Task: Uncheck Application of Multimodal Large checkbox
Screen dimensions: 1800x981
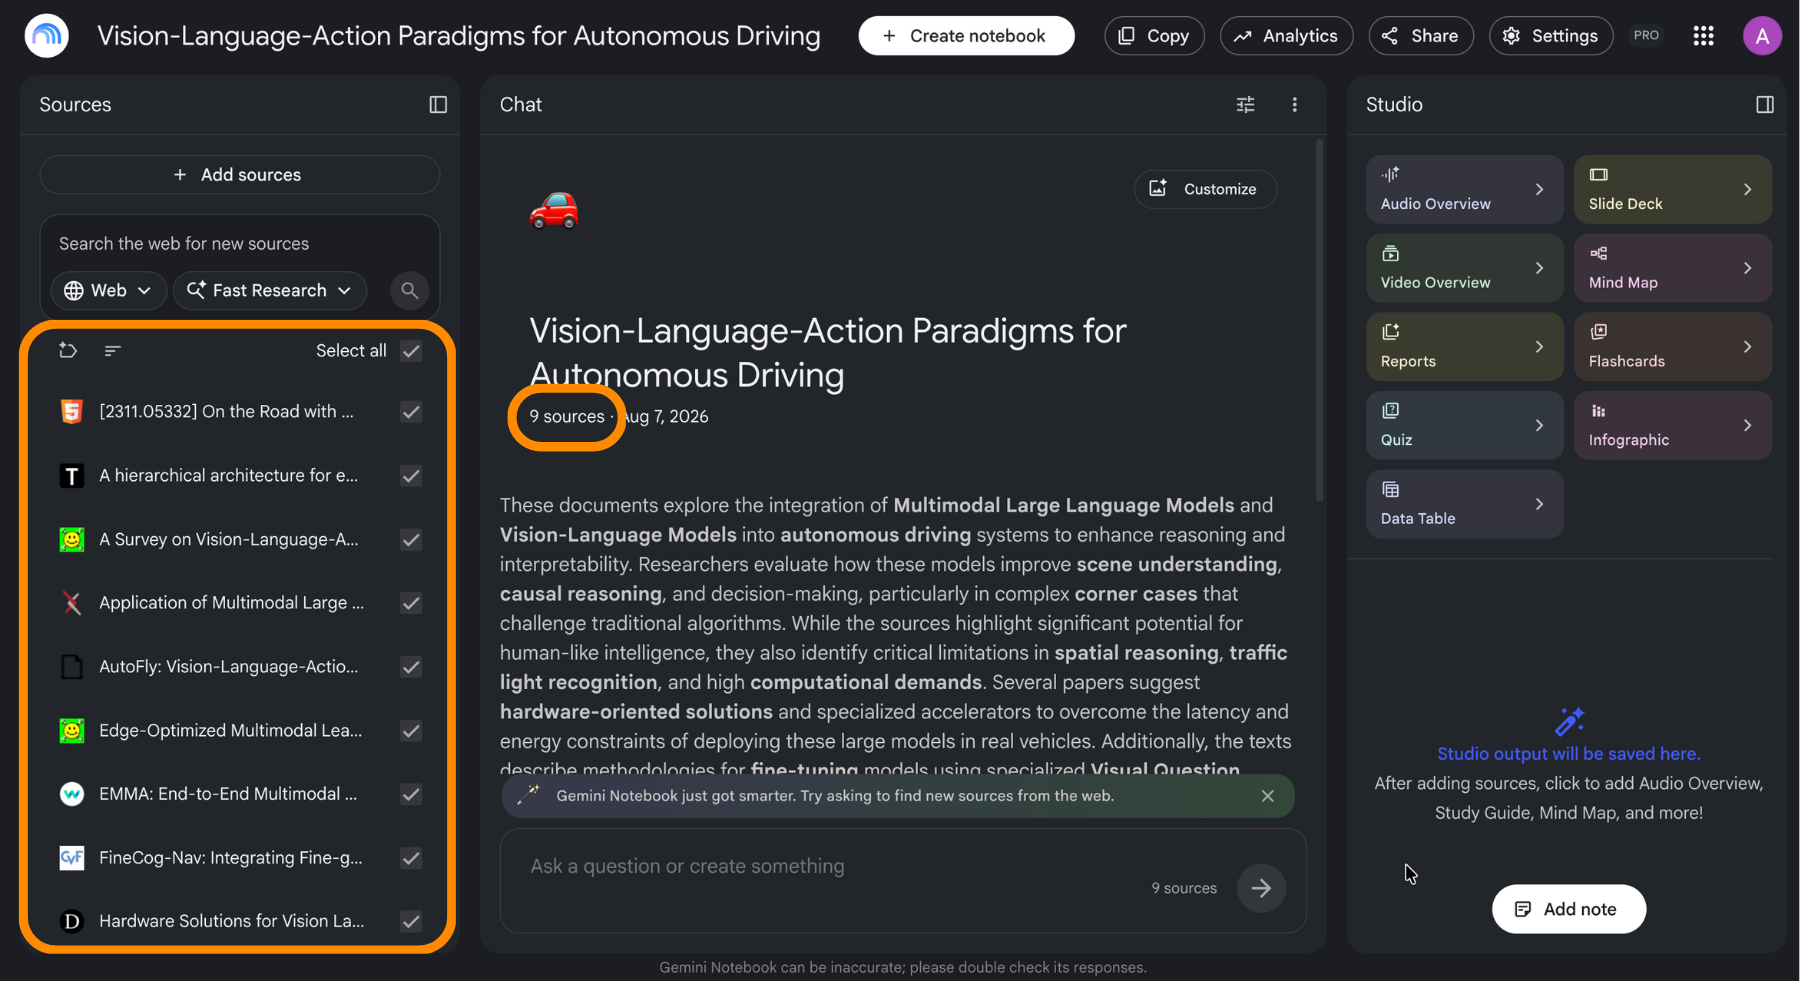Action: point(411,603)
